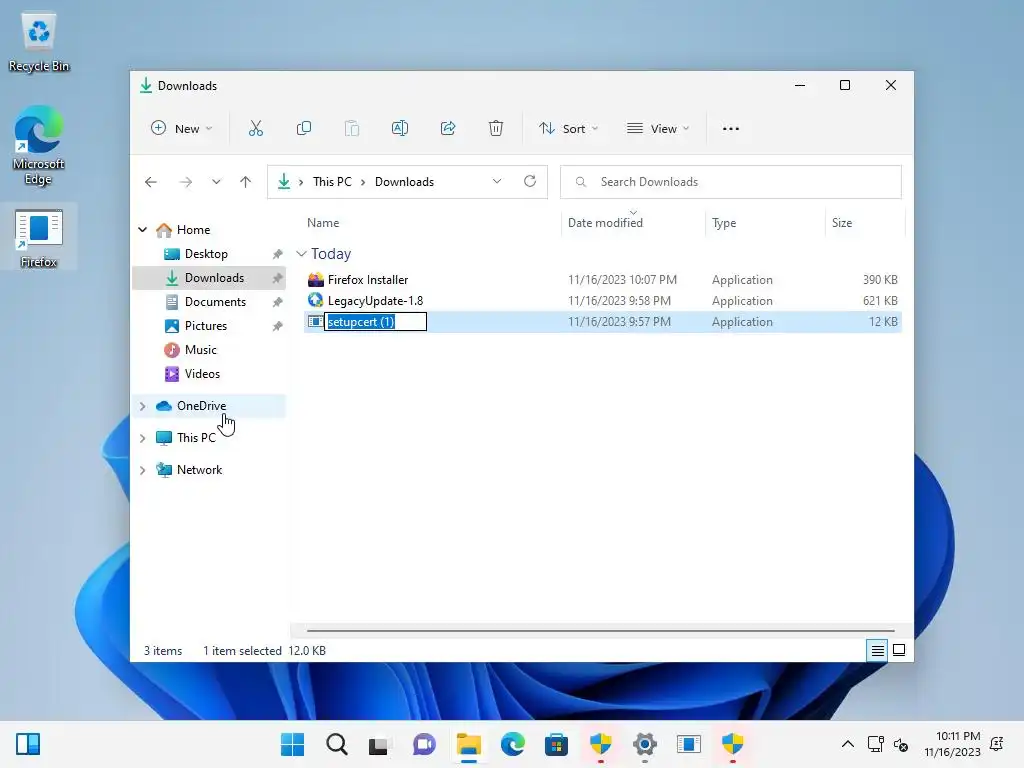The image size is (1024, 768).
Task: Switch to large thumbnails view icon
Action: pyautogui.click(x=899, y=650)
